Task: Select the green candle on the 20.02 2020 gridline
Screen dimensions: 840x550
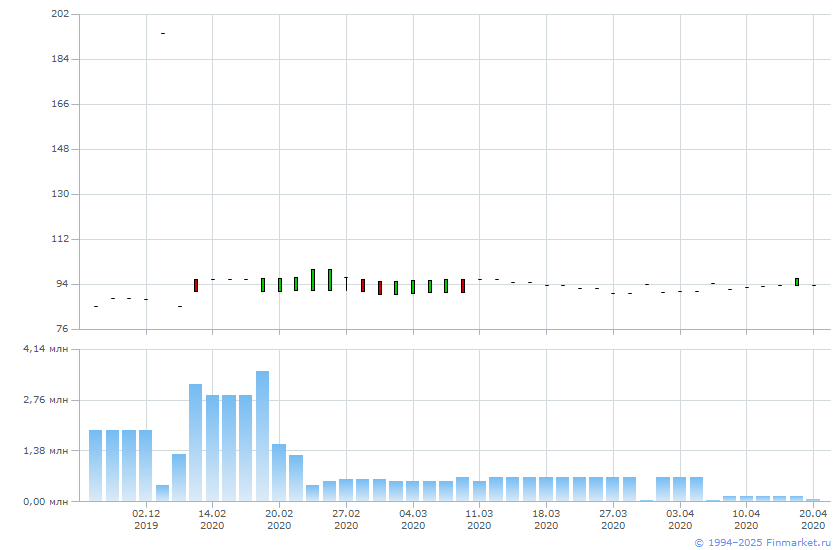Action: point(280,285)
